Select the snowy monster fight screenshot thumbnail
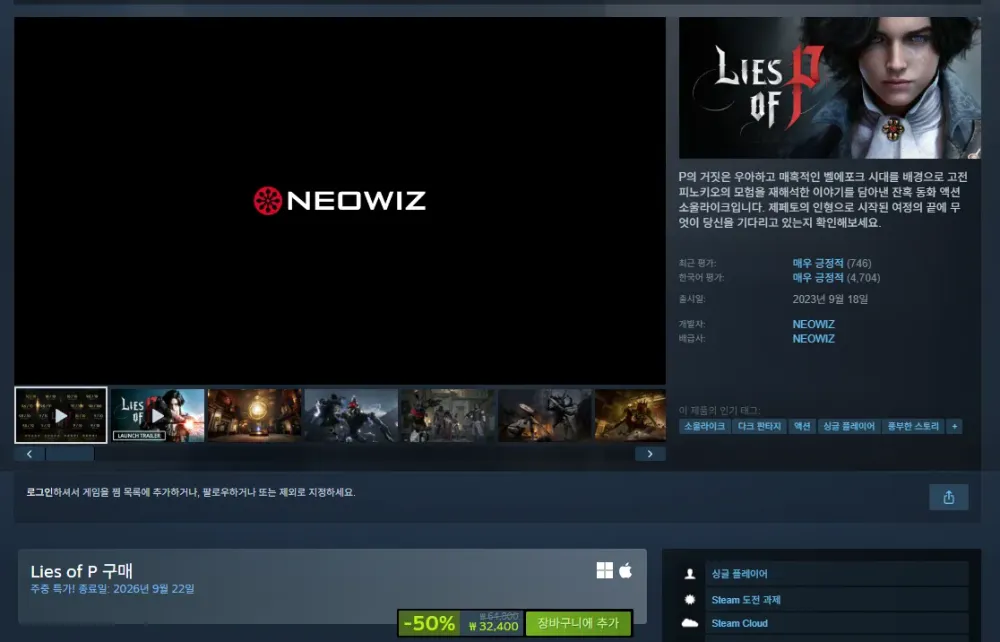 (351, 415)
